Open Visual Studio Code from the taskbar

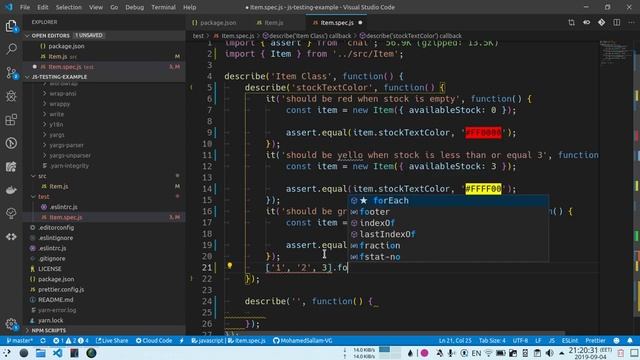(57, 353)
